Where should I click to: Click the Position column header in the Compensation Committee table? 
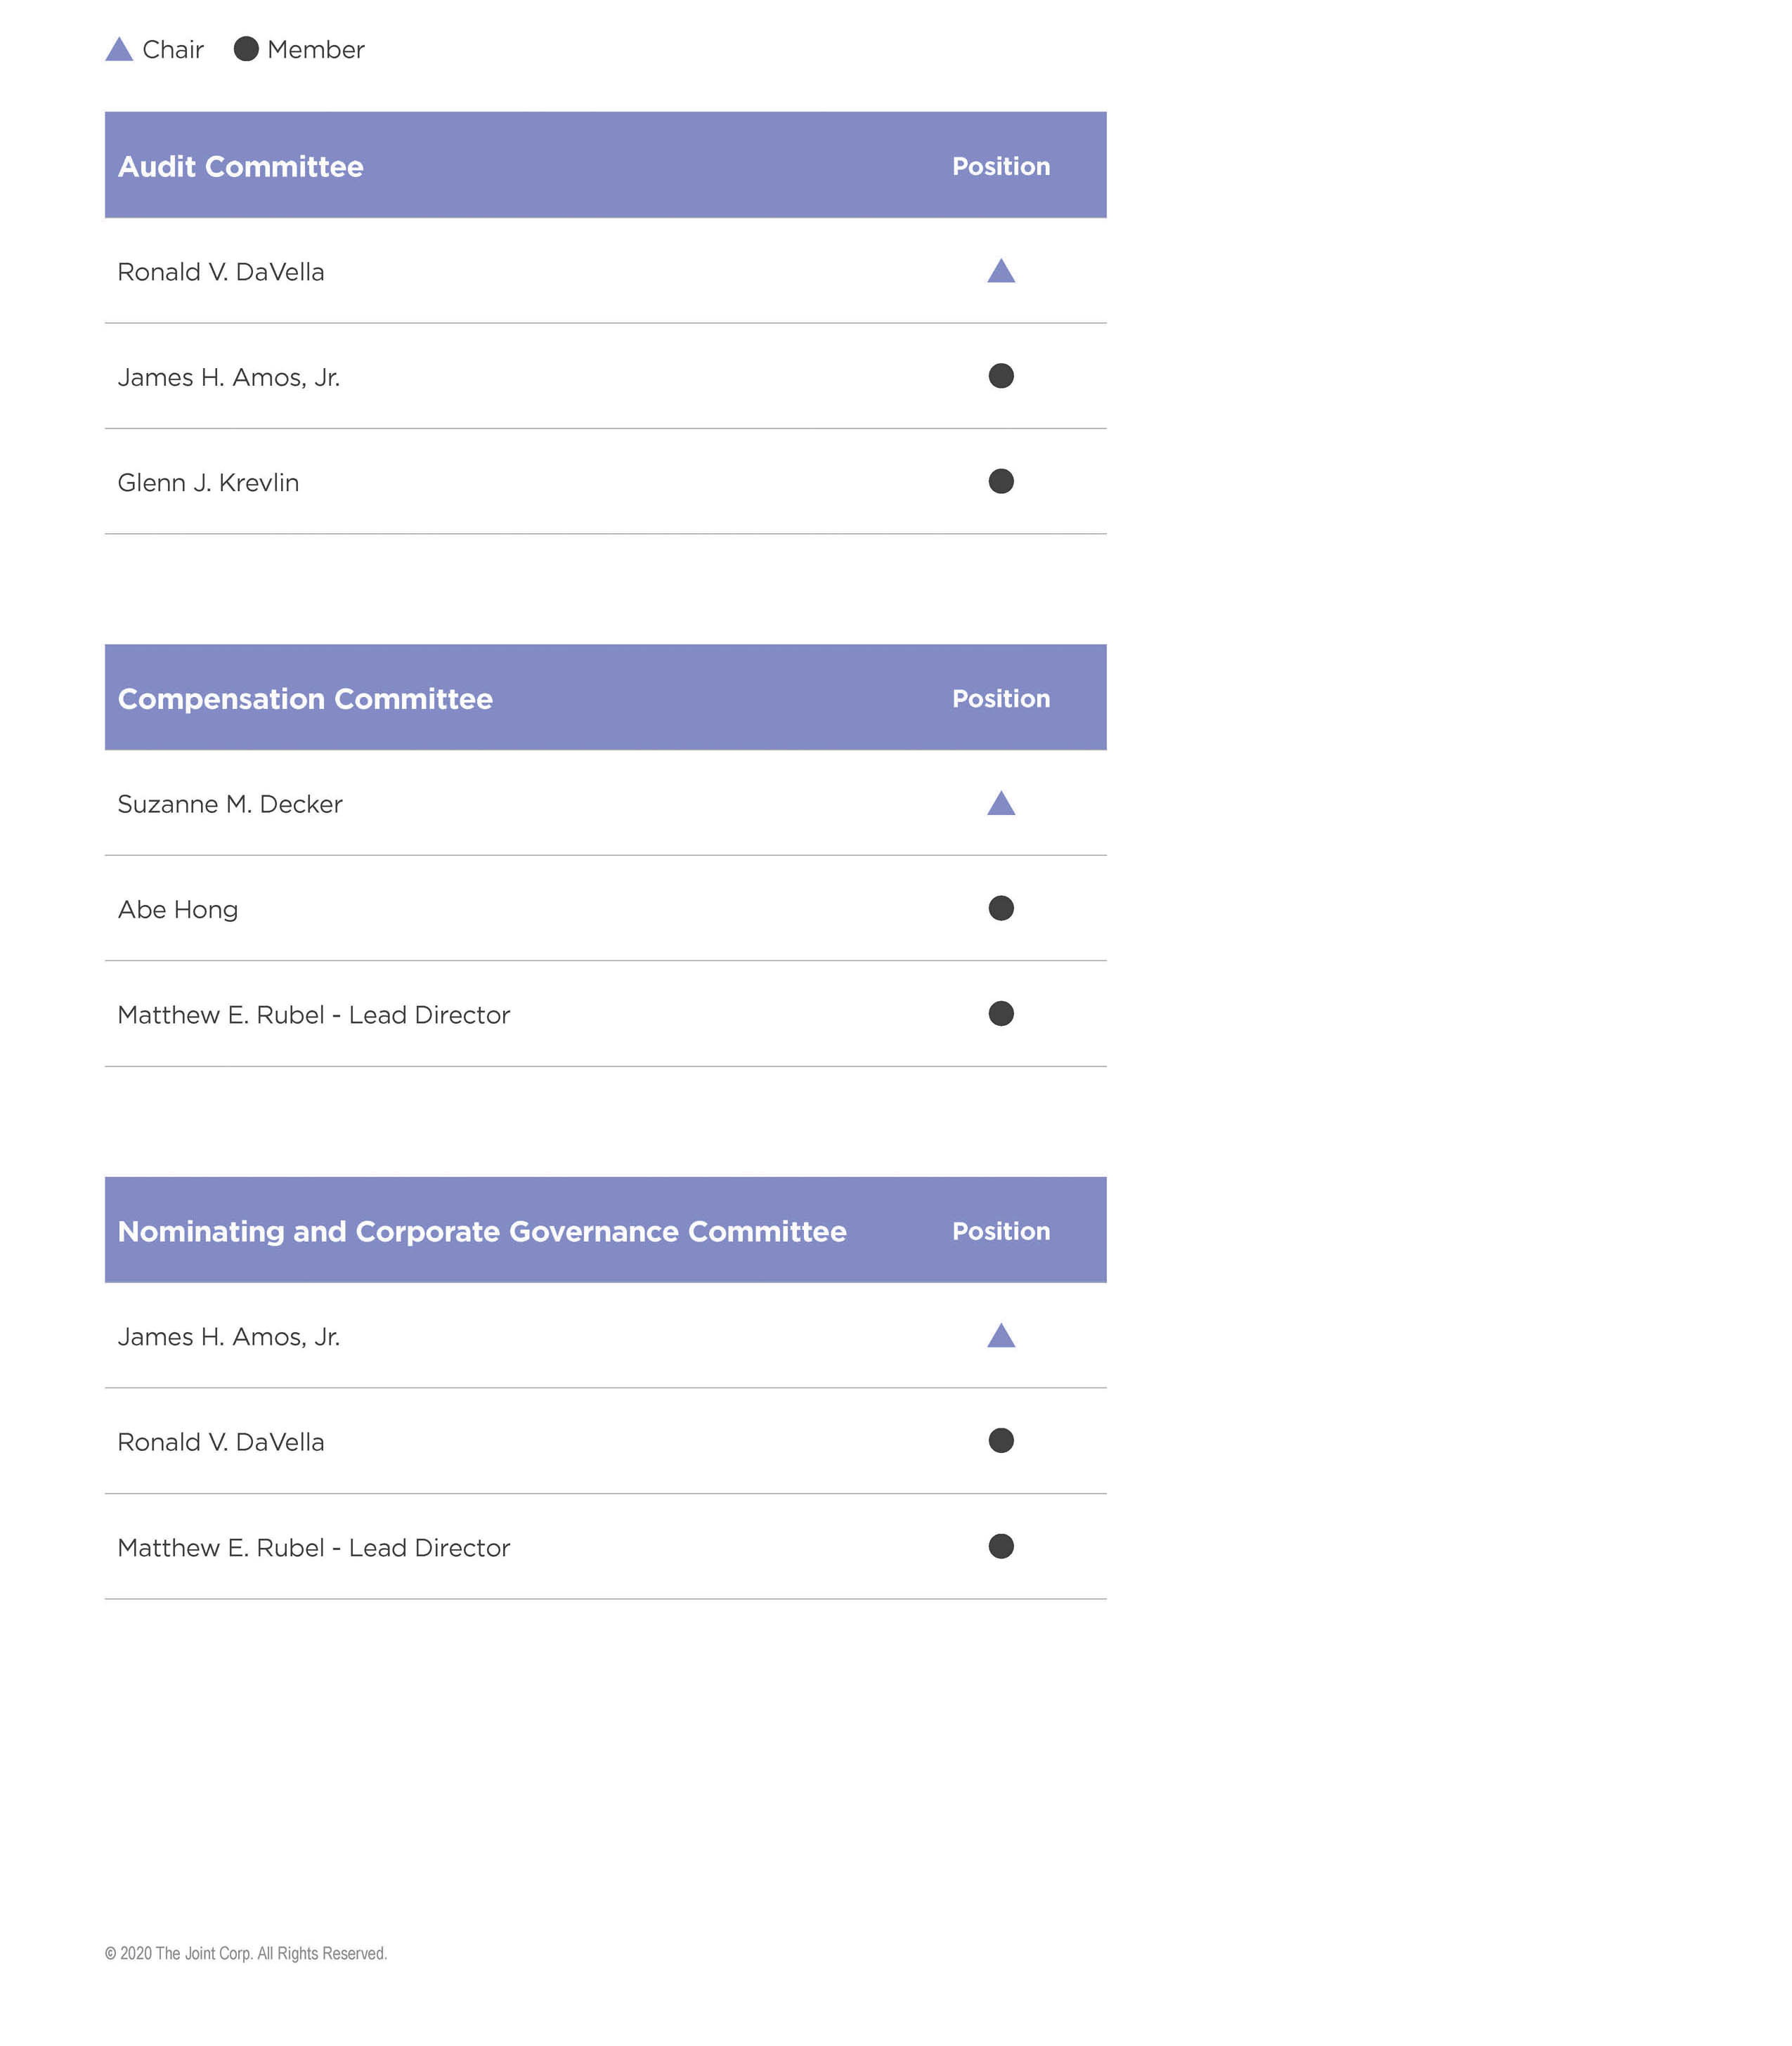pyautogui.click(x=1001, y=699)
